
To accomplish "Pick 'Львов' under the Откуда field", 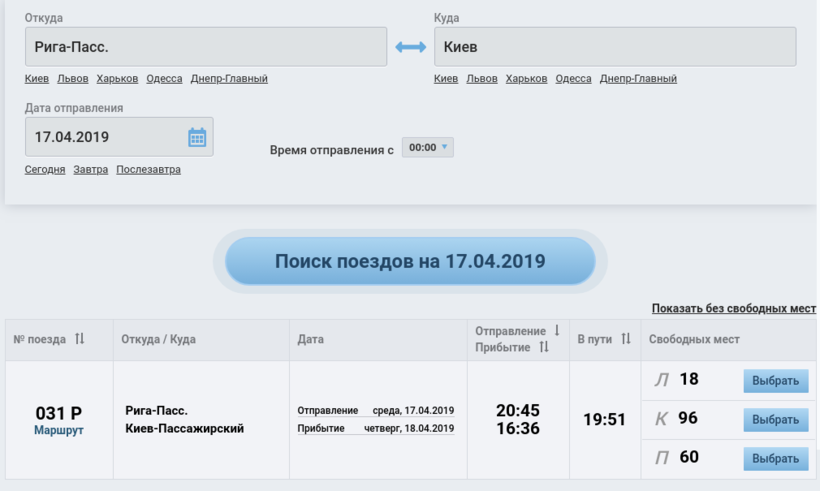I will [72, 79].
